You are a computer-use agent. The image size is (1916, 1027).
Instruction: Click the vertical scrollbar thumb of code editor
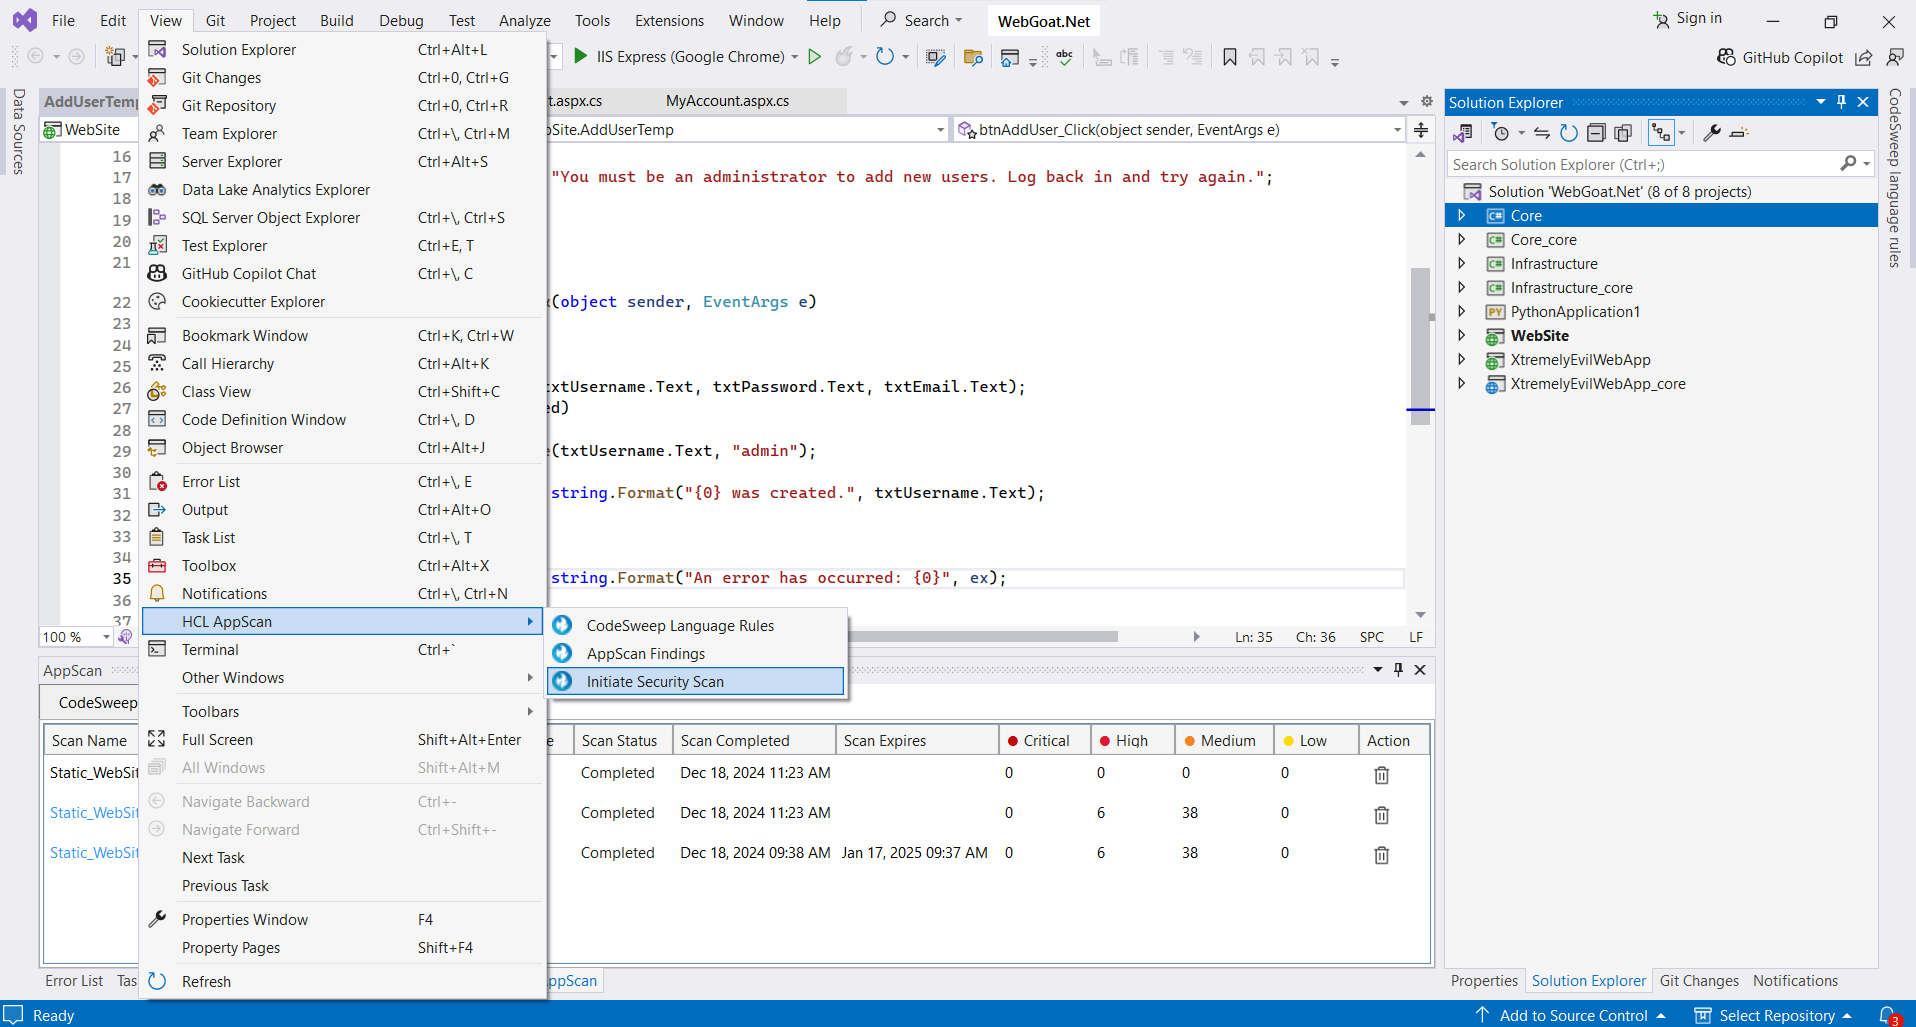1420,346
